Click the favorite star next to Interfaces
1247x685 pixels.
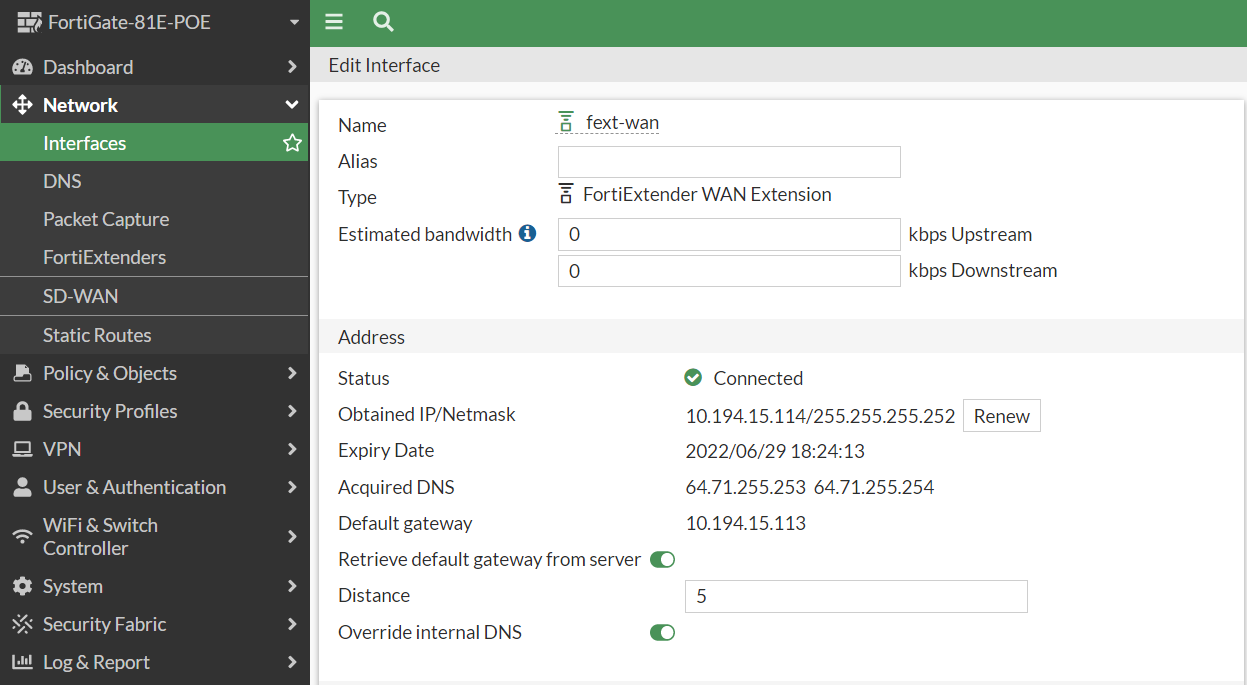(292, 143)
